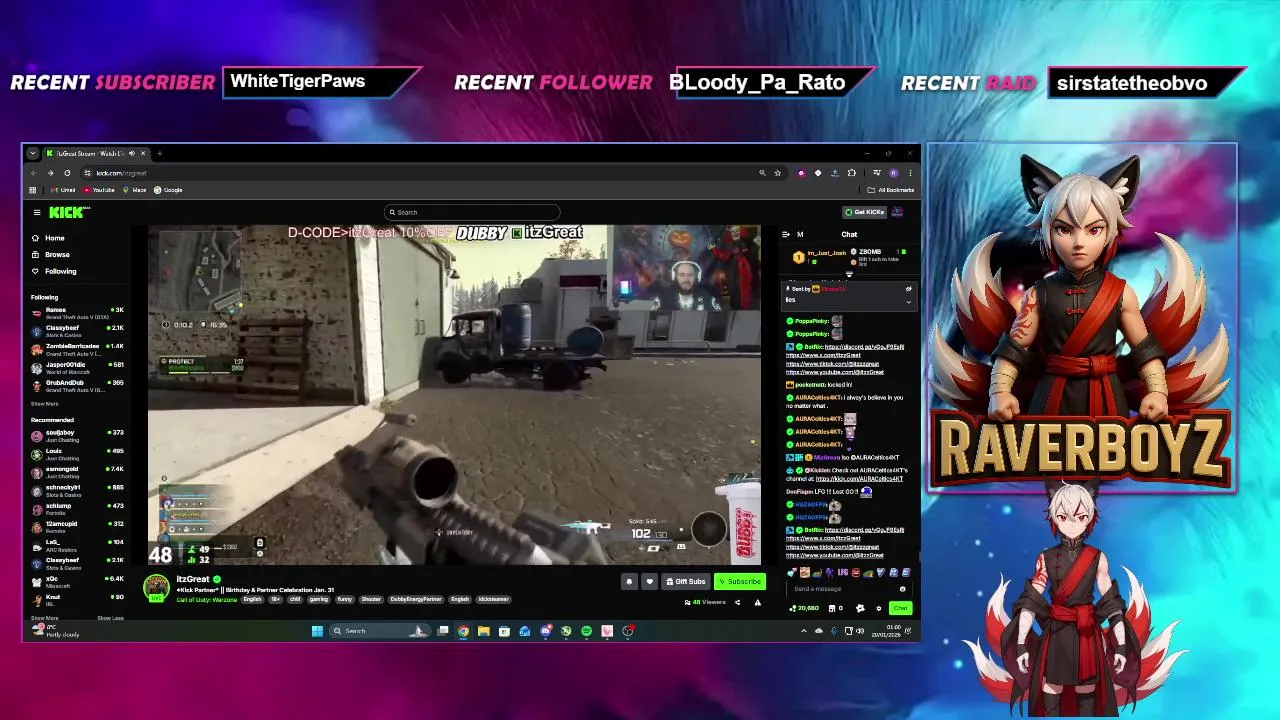Expand Recommended list with Show More
1280x720 pixels.
[43, 618]
